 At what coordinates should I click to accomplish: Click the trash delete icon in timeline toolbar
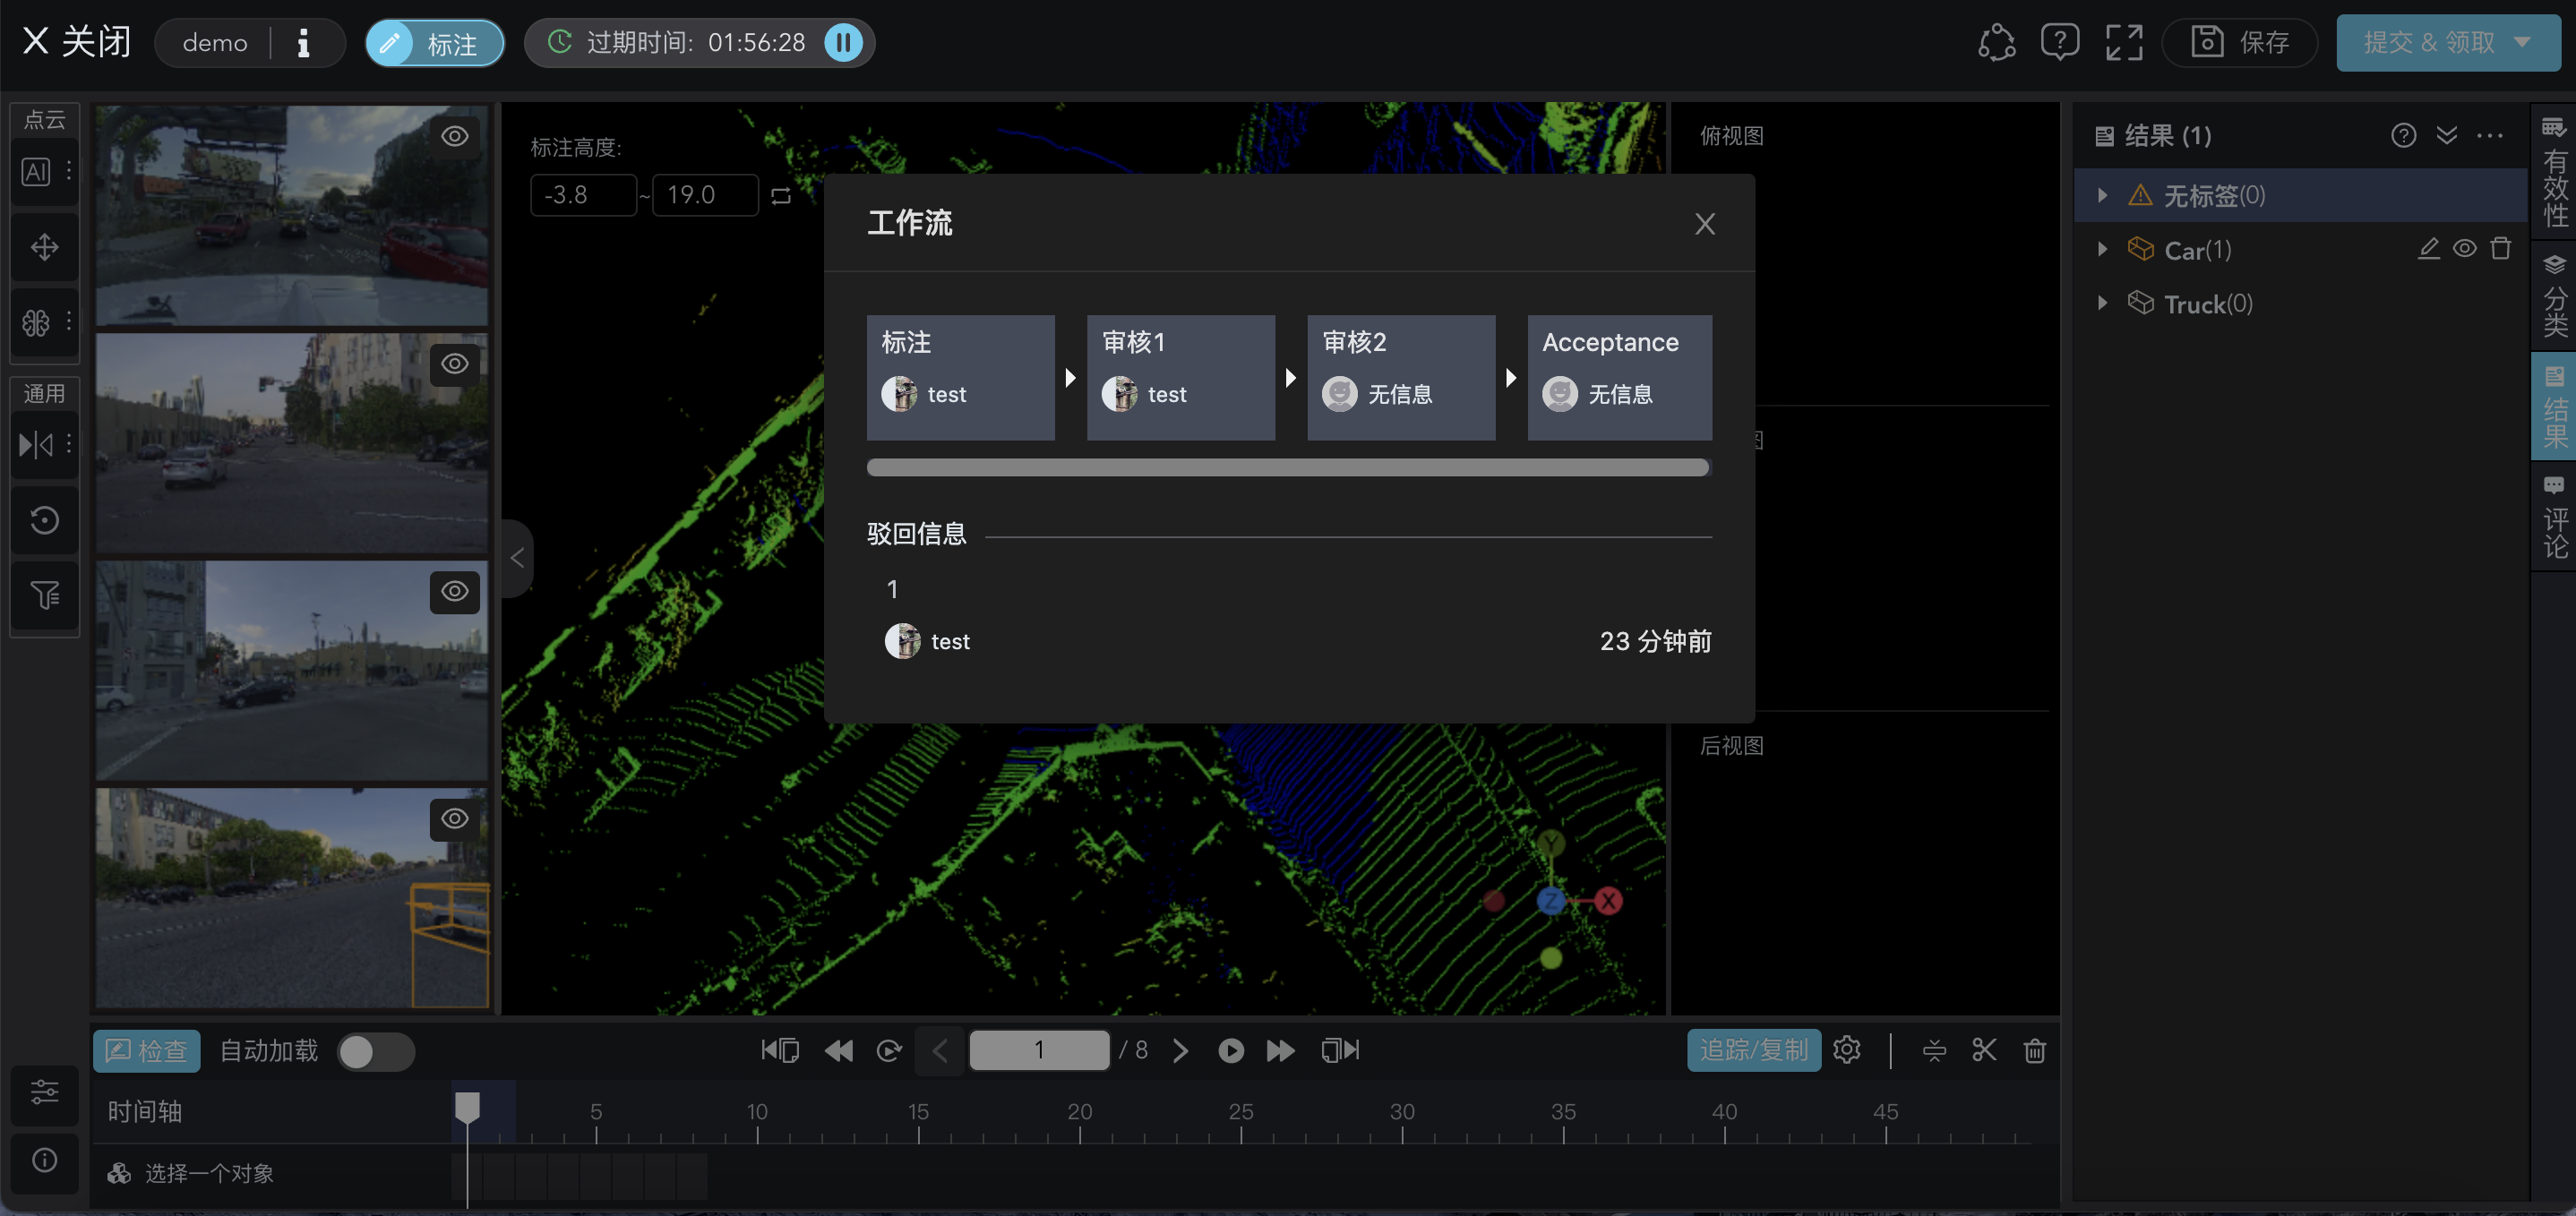pos(2034,1050)
